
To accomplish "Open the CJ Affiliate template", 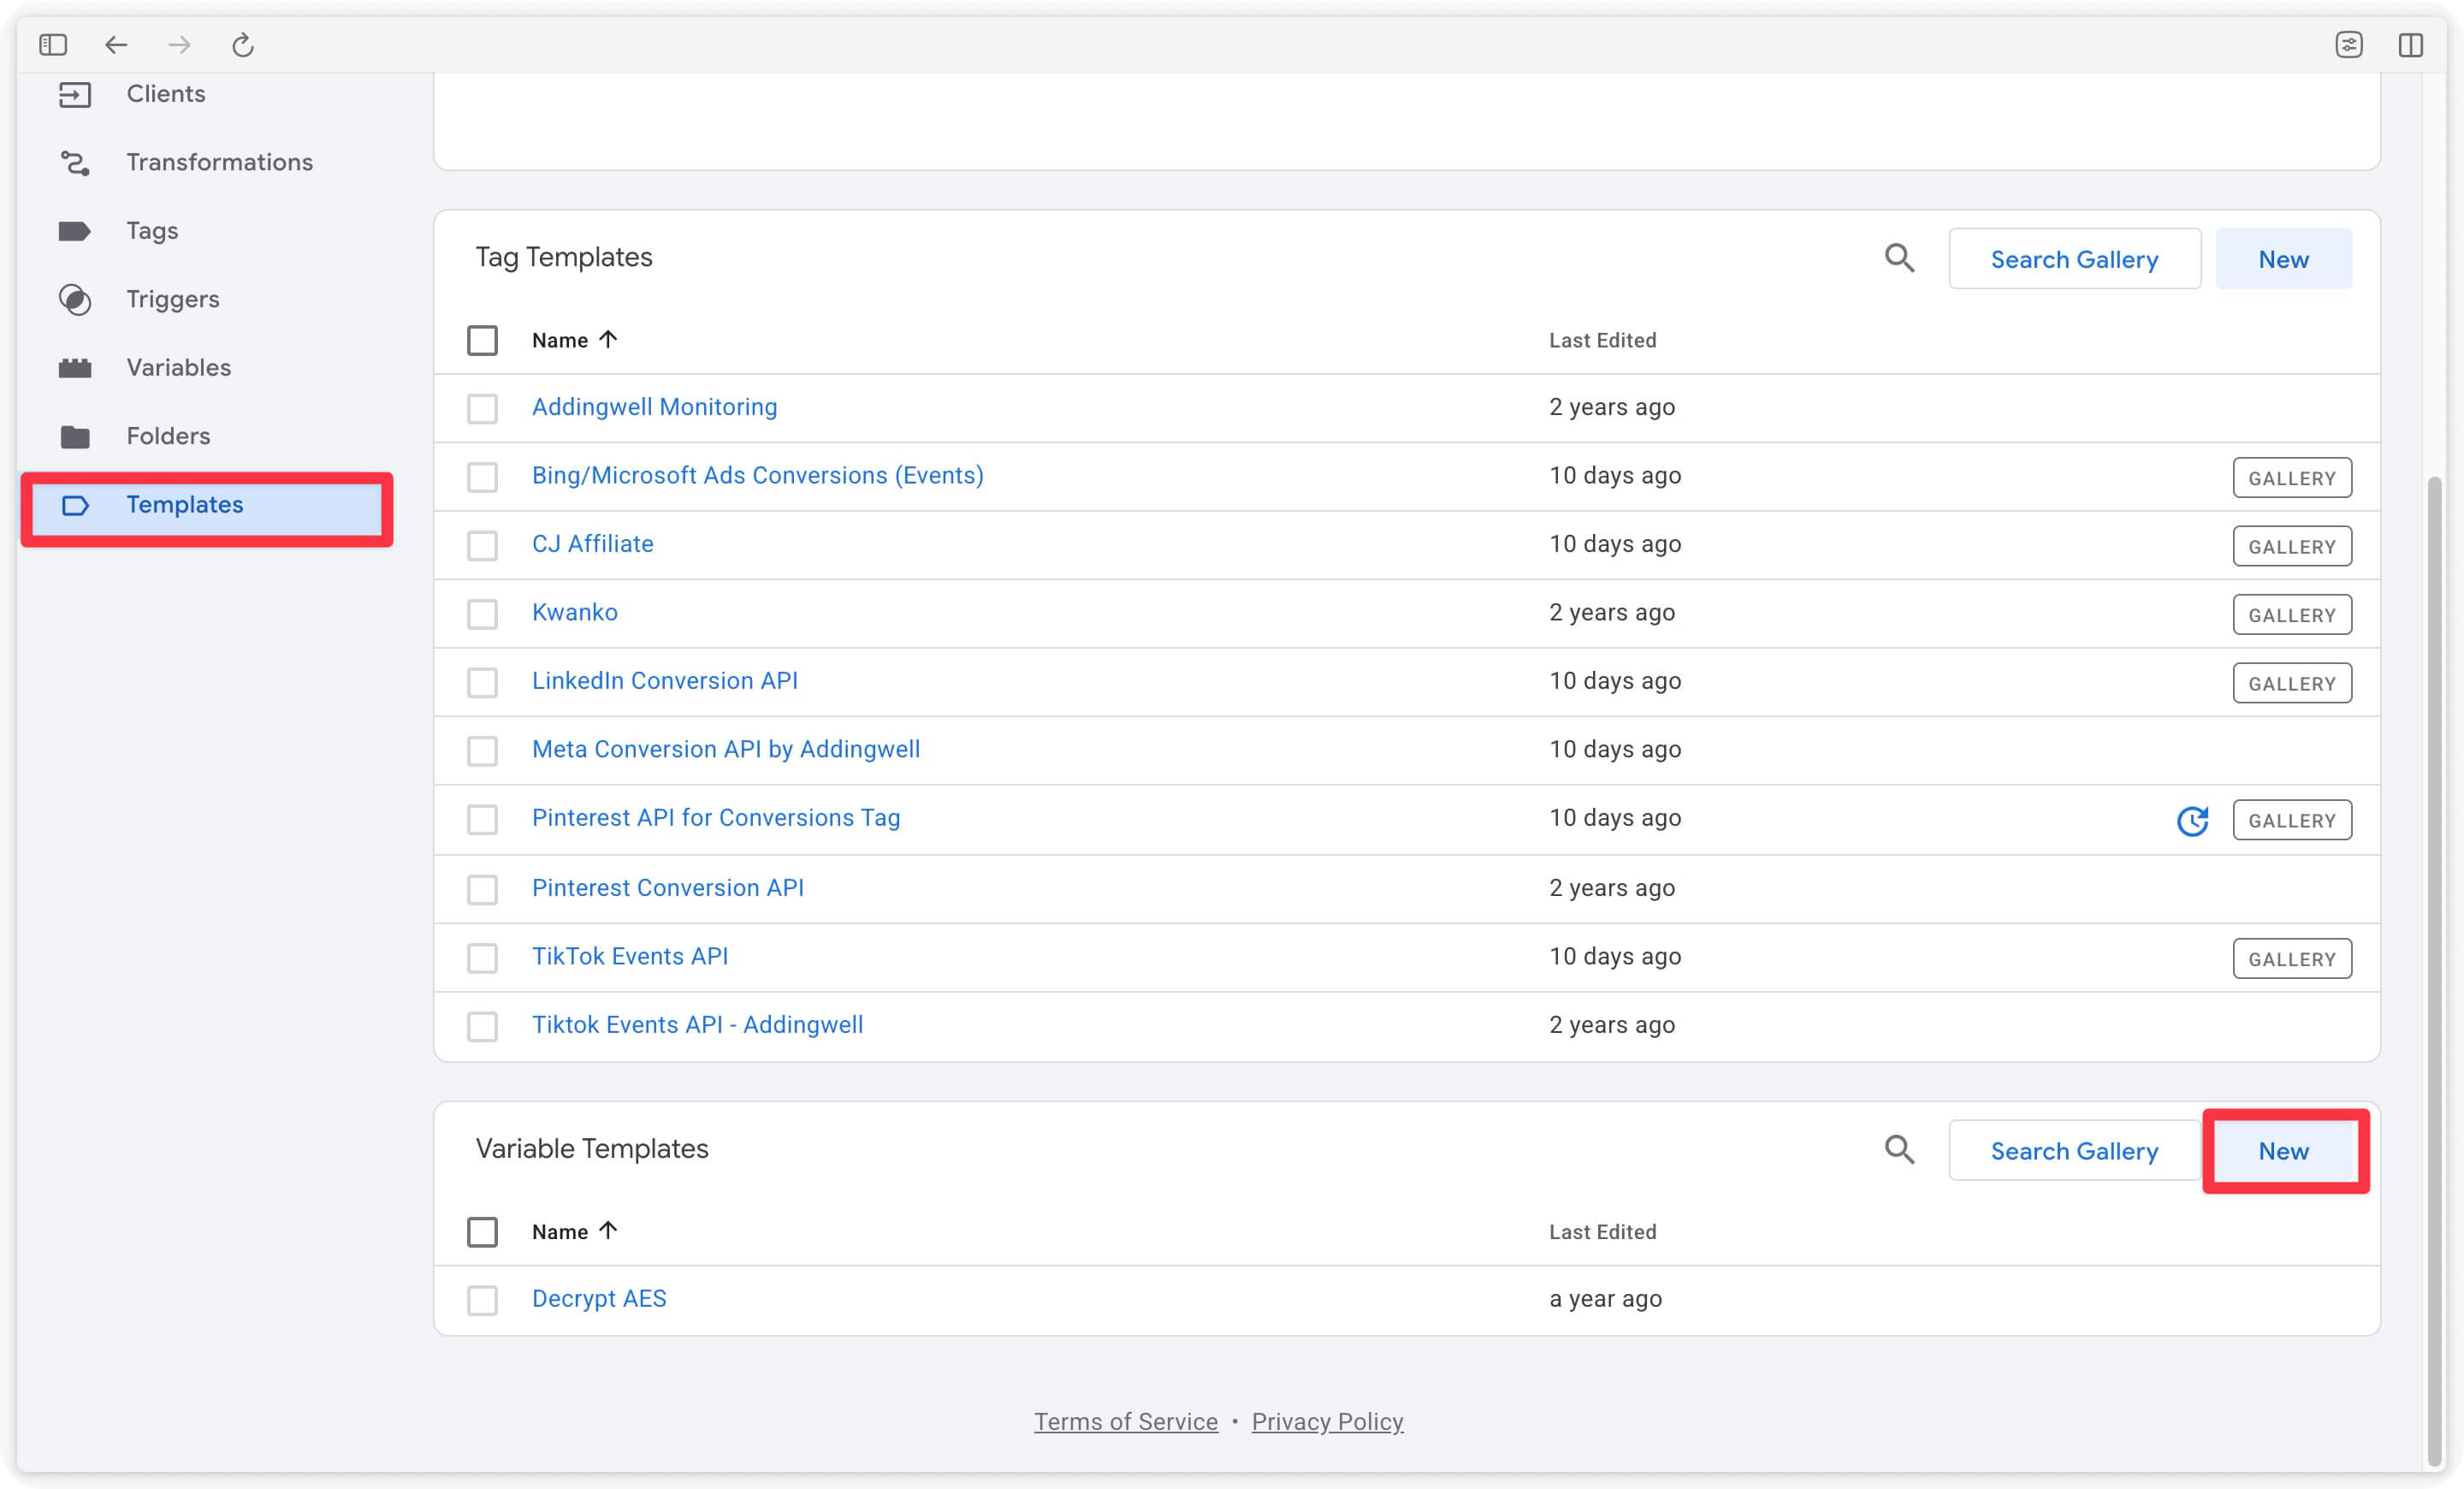I will (x=592, y=544).
